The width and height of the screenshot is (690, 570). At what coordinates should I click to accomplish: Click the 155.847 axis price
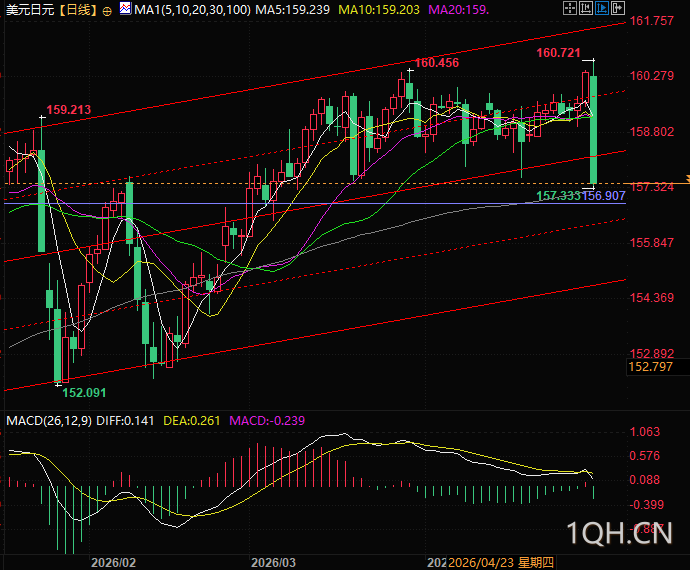[652, 243]
